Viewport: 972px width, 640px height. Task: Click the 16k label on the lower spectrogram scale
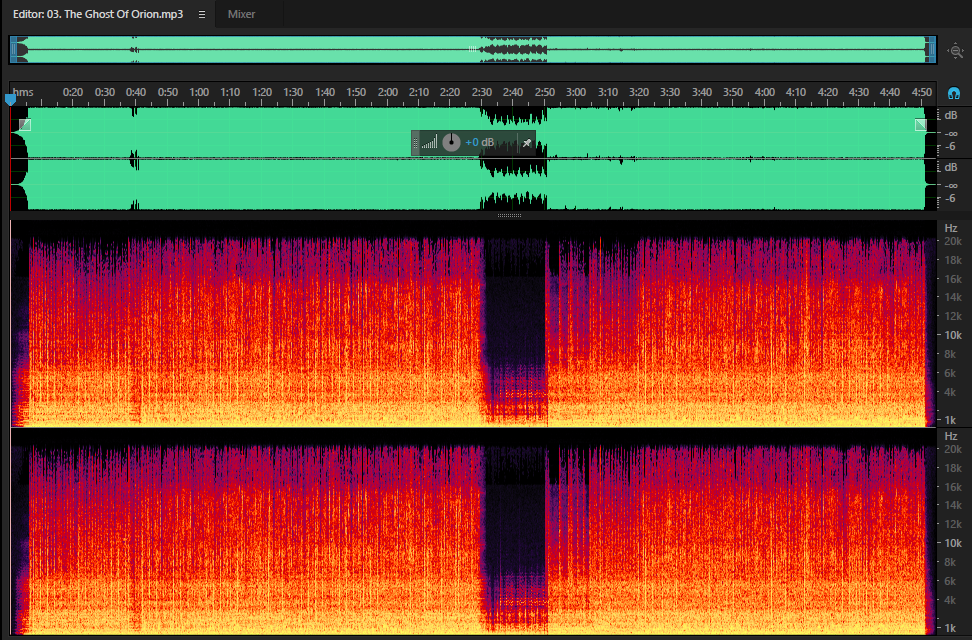(x=953, y=487)
